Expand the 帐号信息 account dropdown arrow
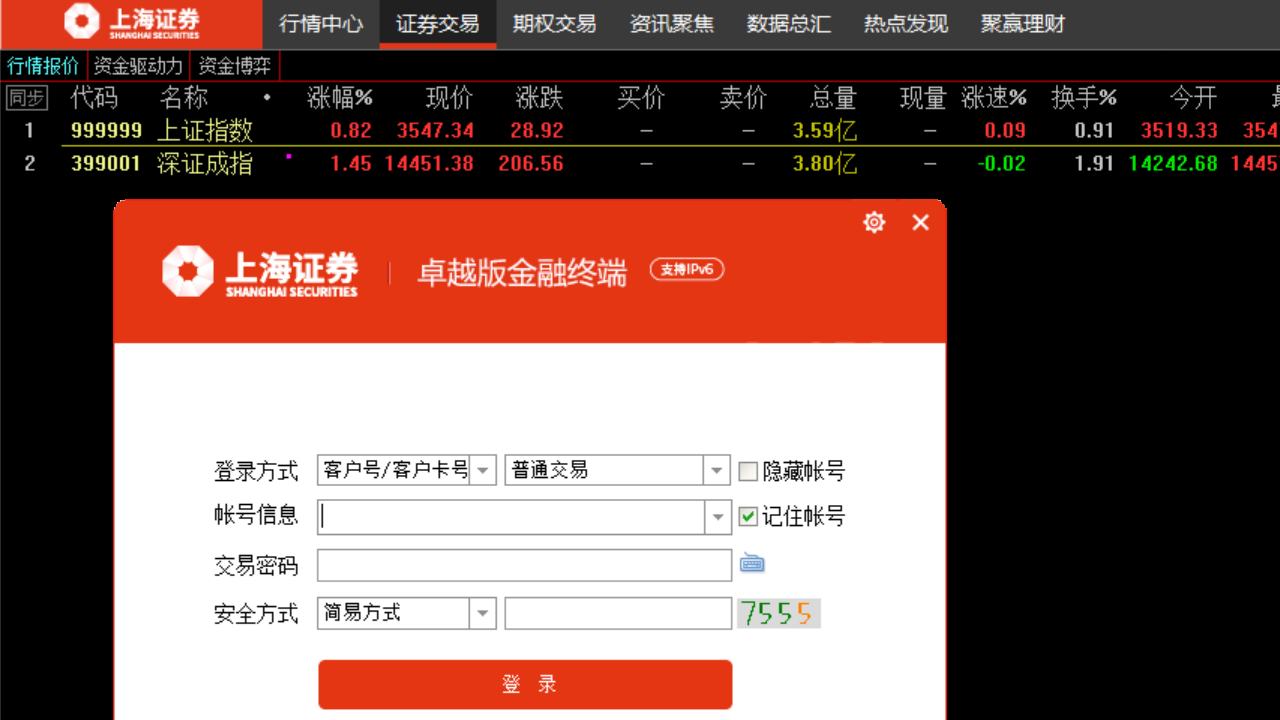The width and height of the screenshot is (1280, 720). pyautogui.click(x=718, y=516)
